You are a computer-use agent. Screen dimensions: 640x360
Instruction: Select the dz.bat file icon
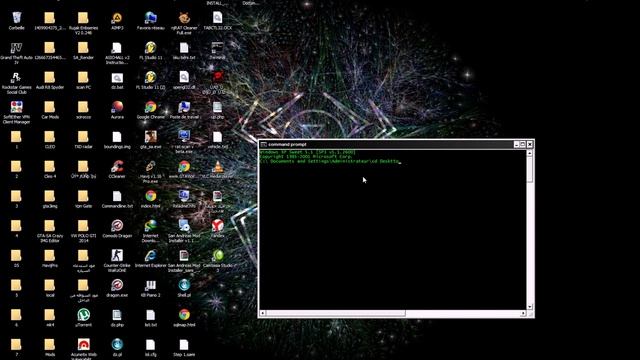117,78
